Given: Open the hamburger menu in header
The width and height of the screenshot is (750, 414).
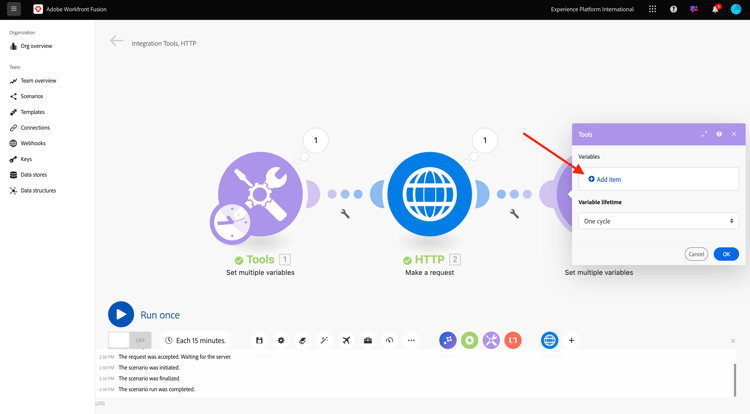Looking at the screenshot, I should point(13,9).
